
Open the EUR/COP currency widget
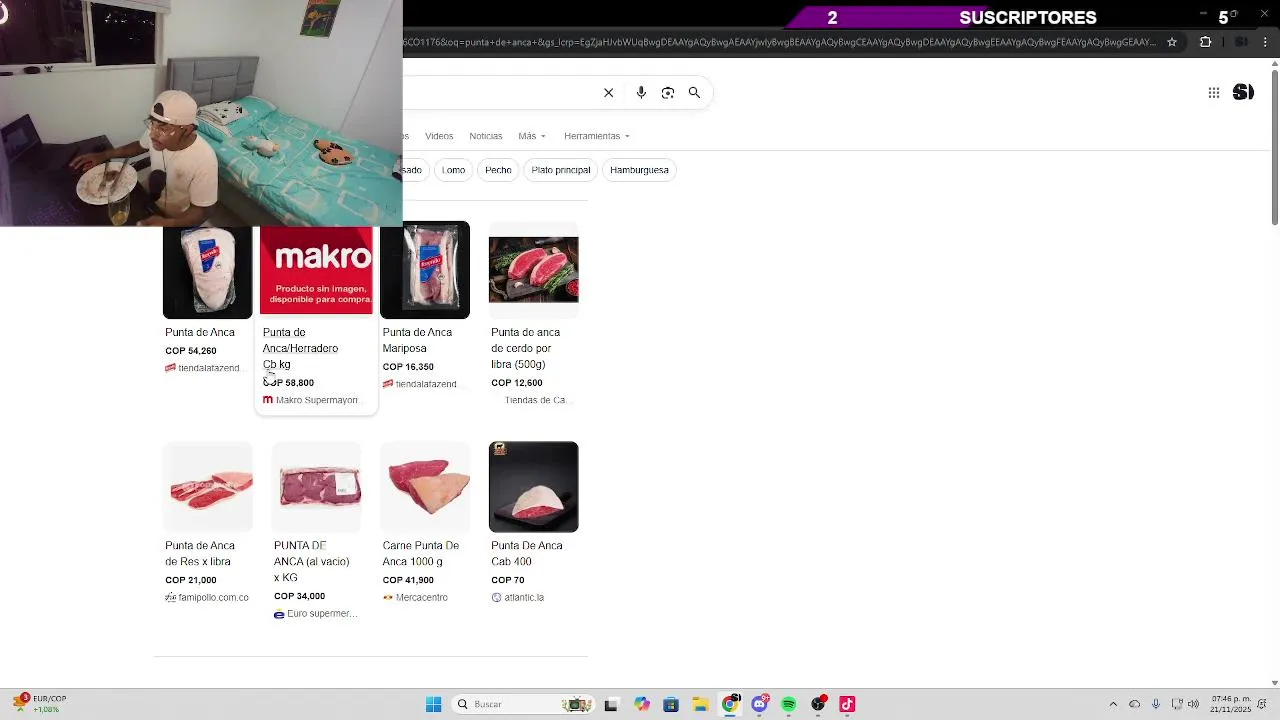(40, 704)
